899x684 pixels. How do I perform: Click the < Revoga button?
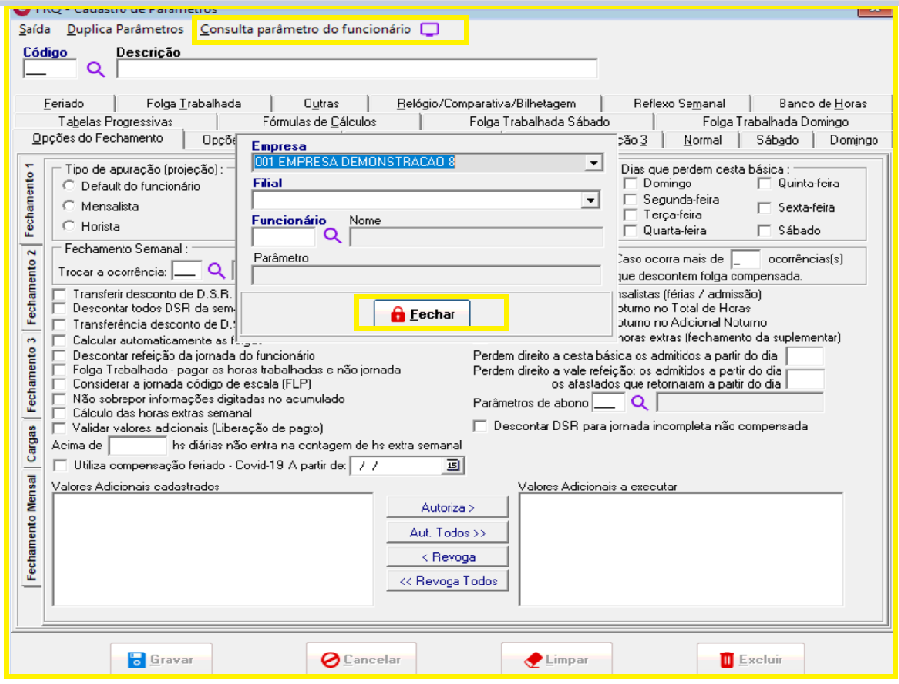coord(448,557)
